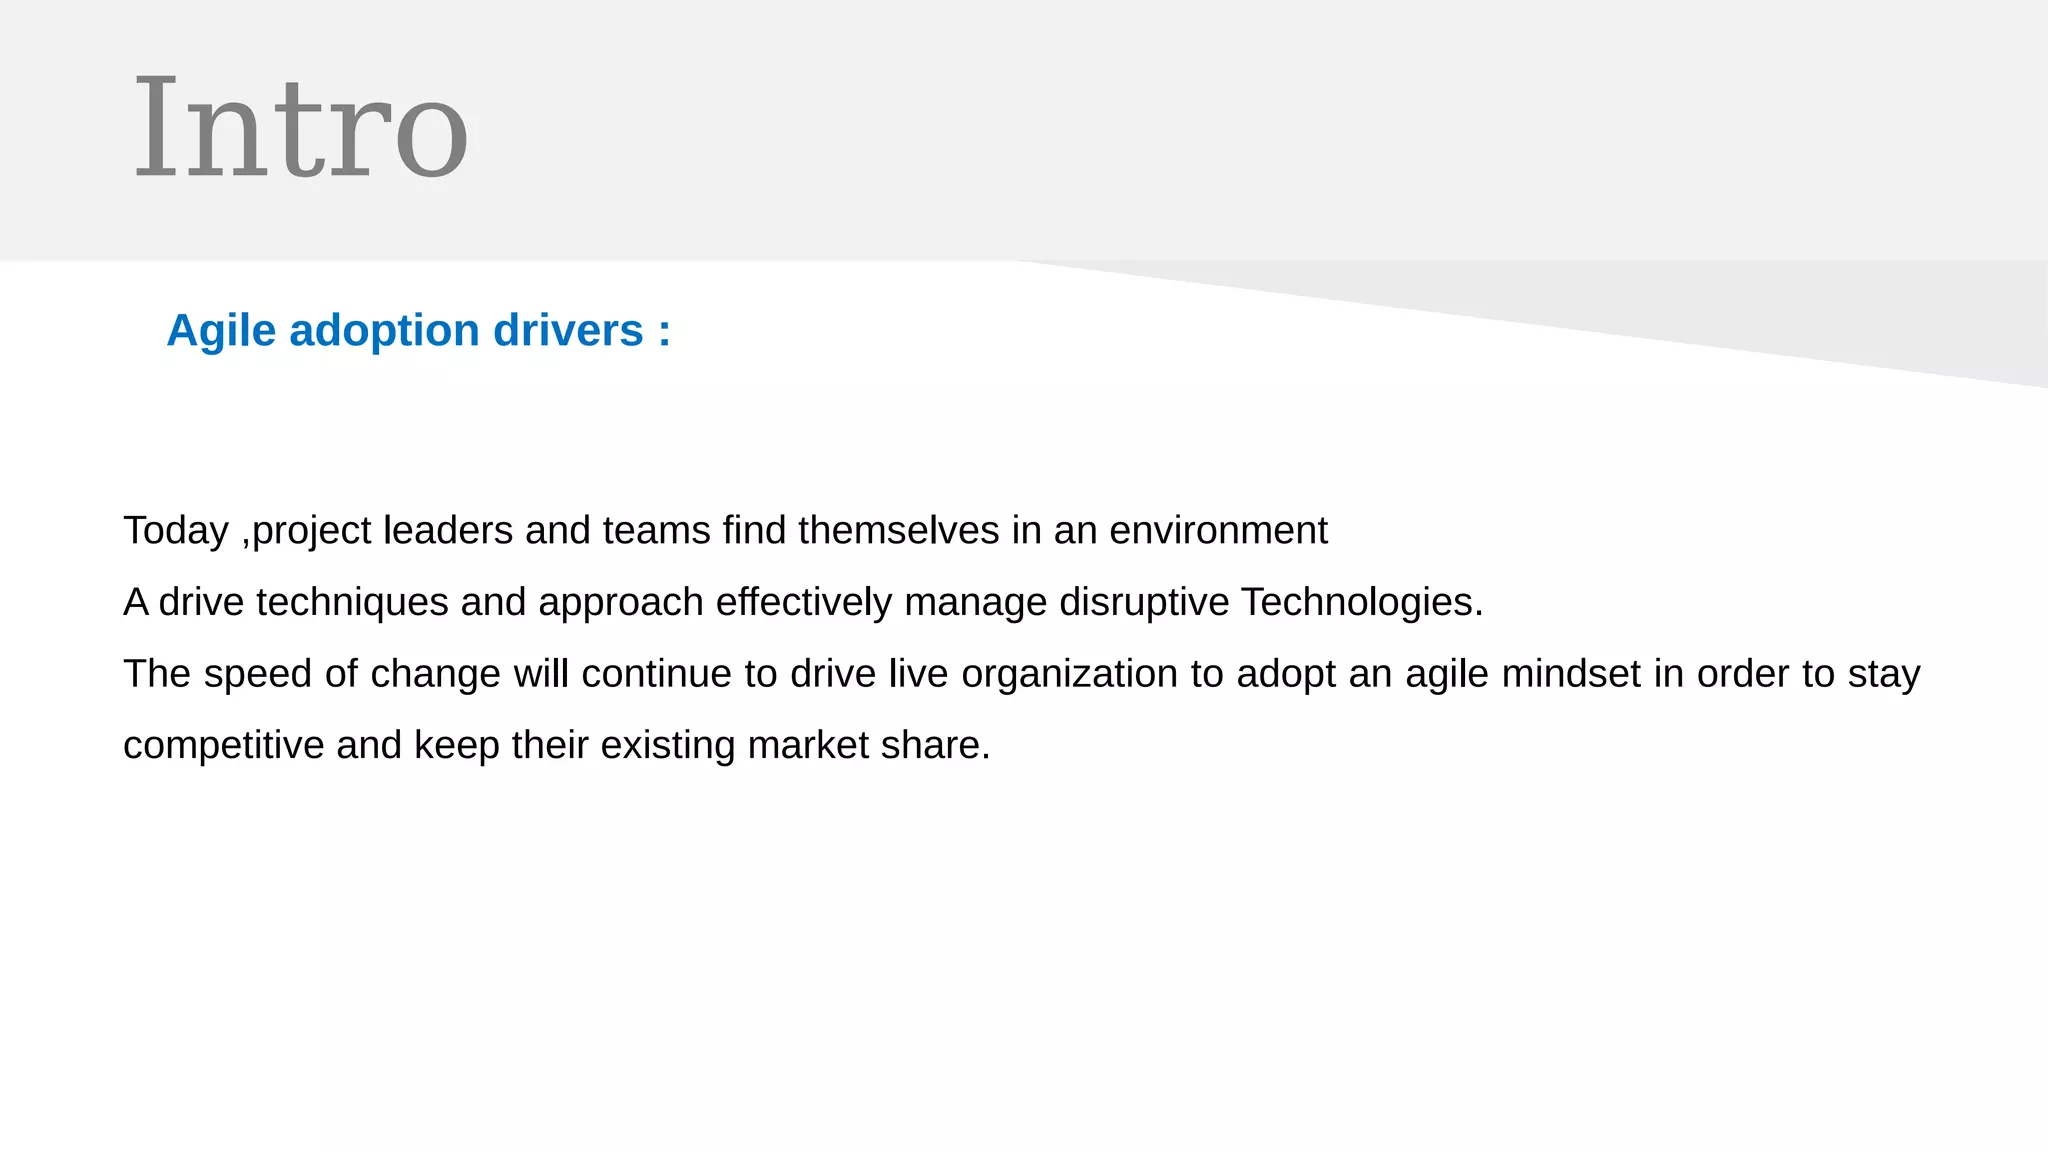Click the word 'existing' in last line
The width and height of the screenshot is (2048, 1152).
[667, 745]
